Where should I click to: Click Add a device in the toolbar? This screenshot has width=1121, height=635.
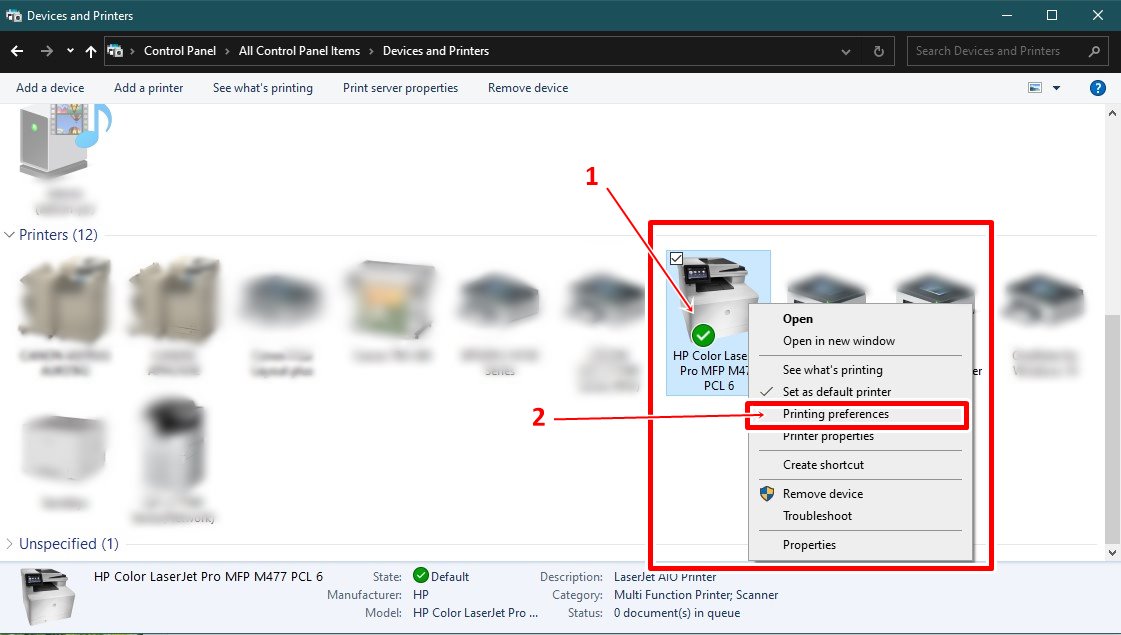point(50,88)
